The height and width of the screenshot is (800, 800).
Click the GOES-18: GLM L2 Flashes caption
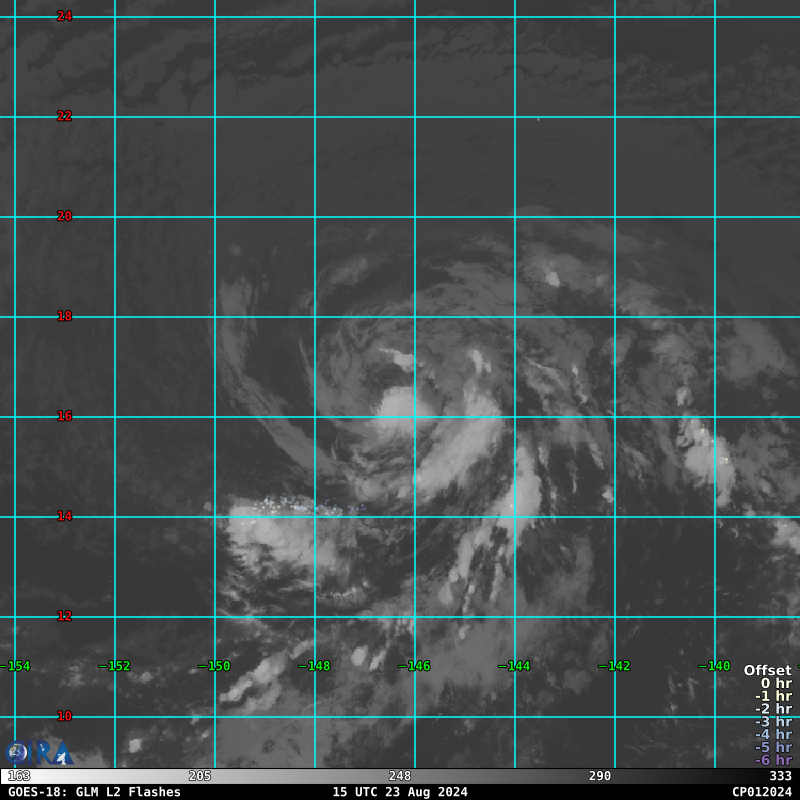[94, 792]
